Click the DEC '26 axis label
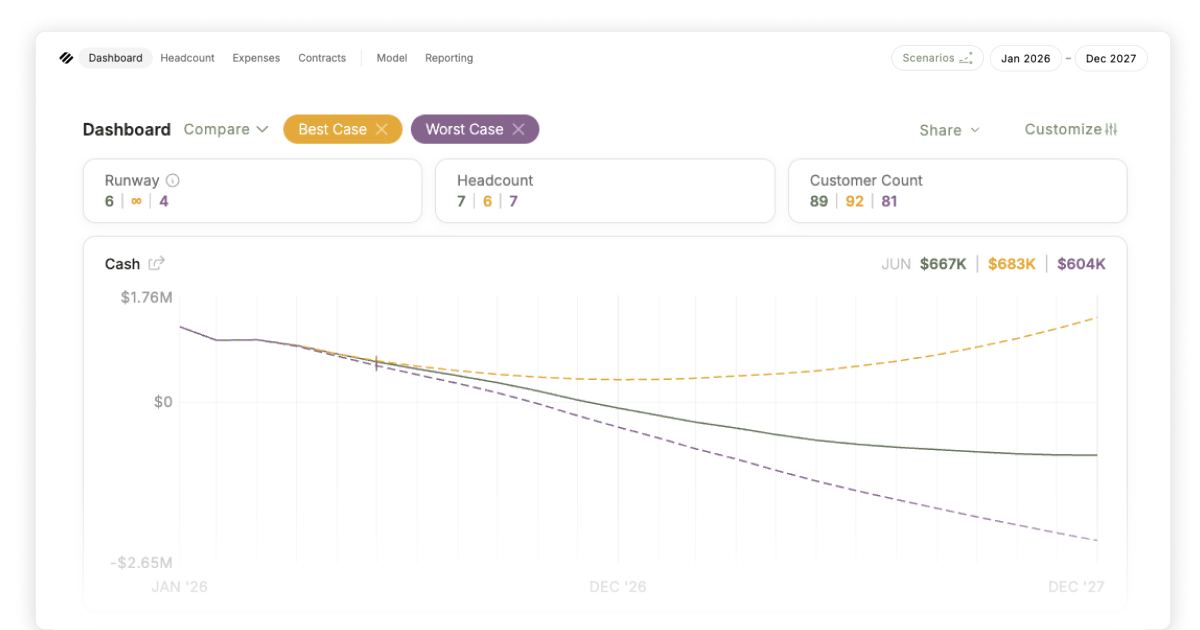 coord(618,586)
